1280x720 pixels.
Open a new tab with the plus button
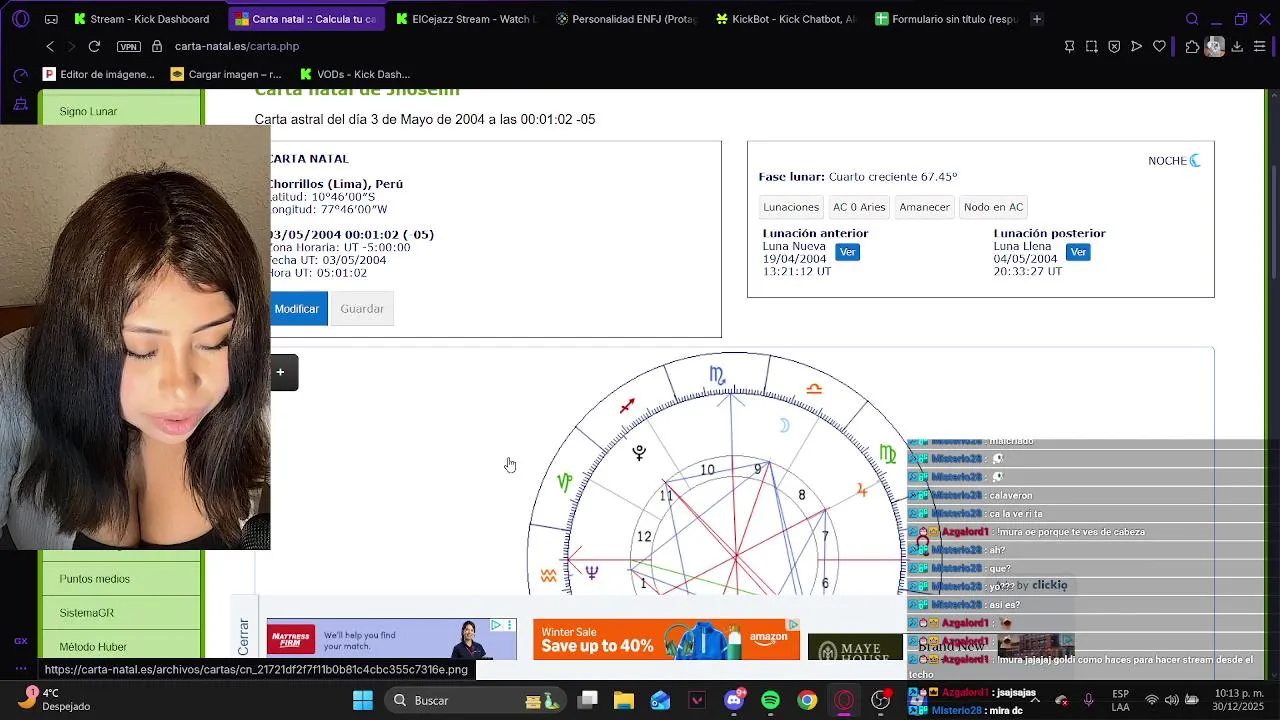1037,19
